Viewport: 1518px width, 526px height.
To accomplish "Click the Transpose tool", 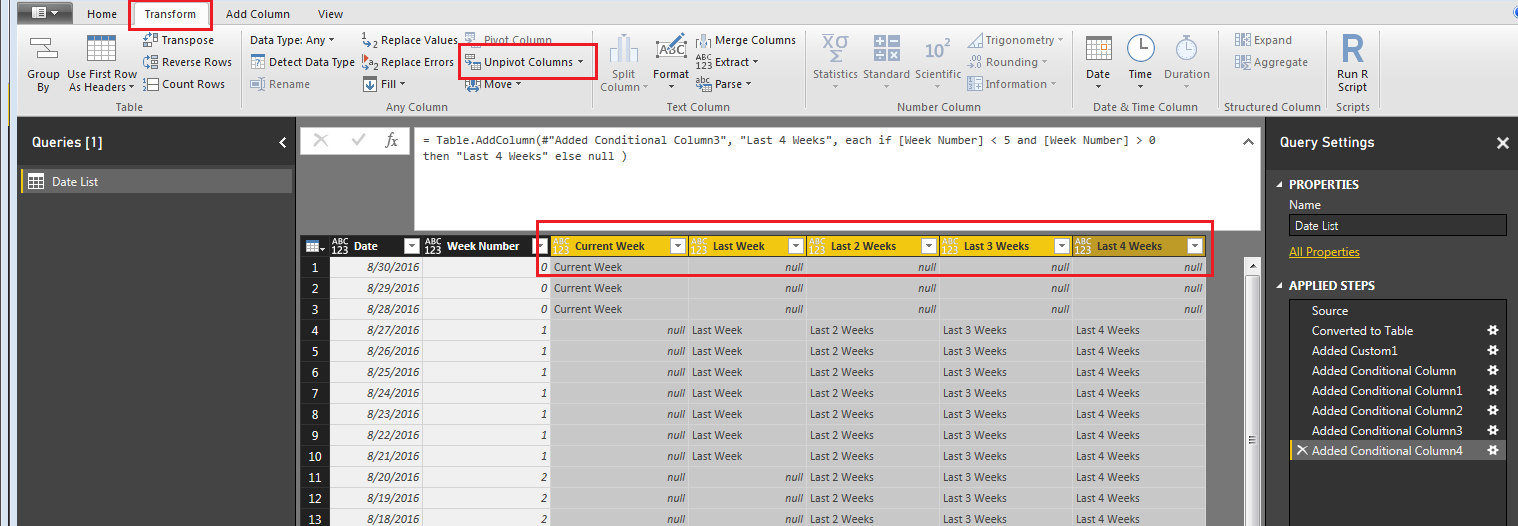I will click(178, 40).
